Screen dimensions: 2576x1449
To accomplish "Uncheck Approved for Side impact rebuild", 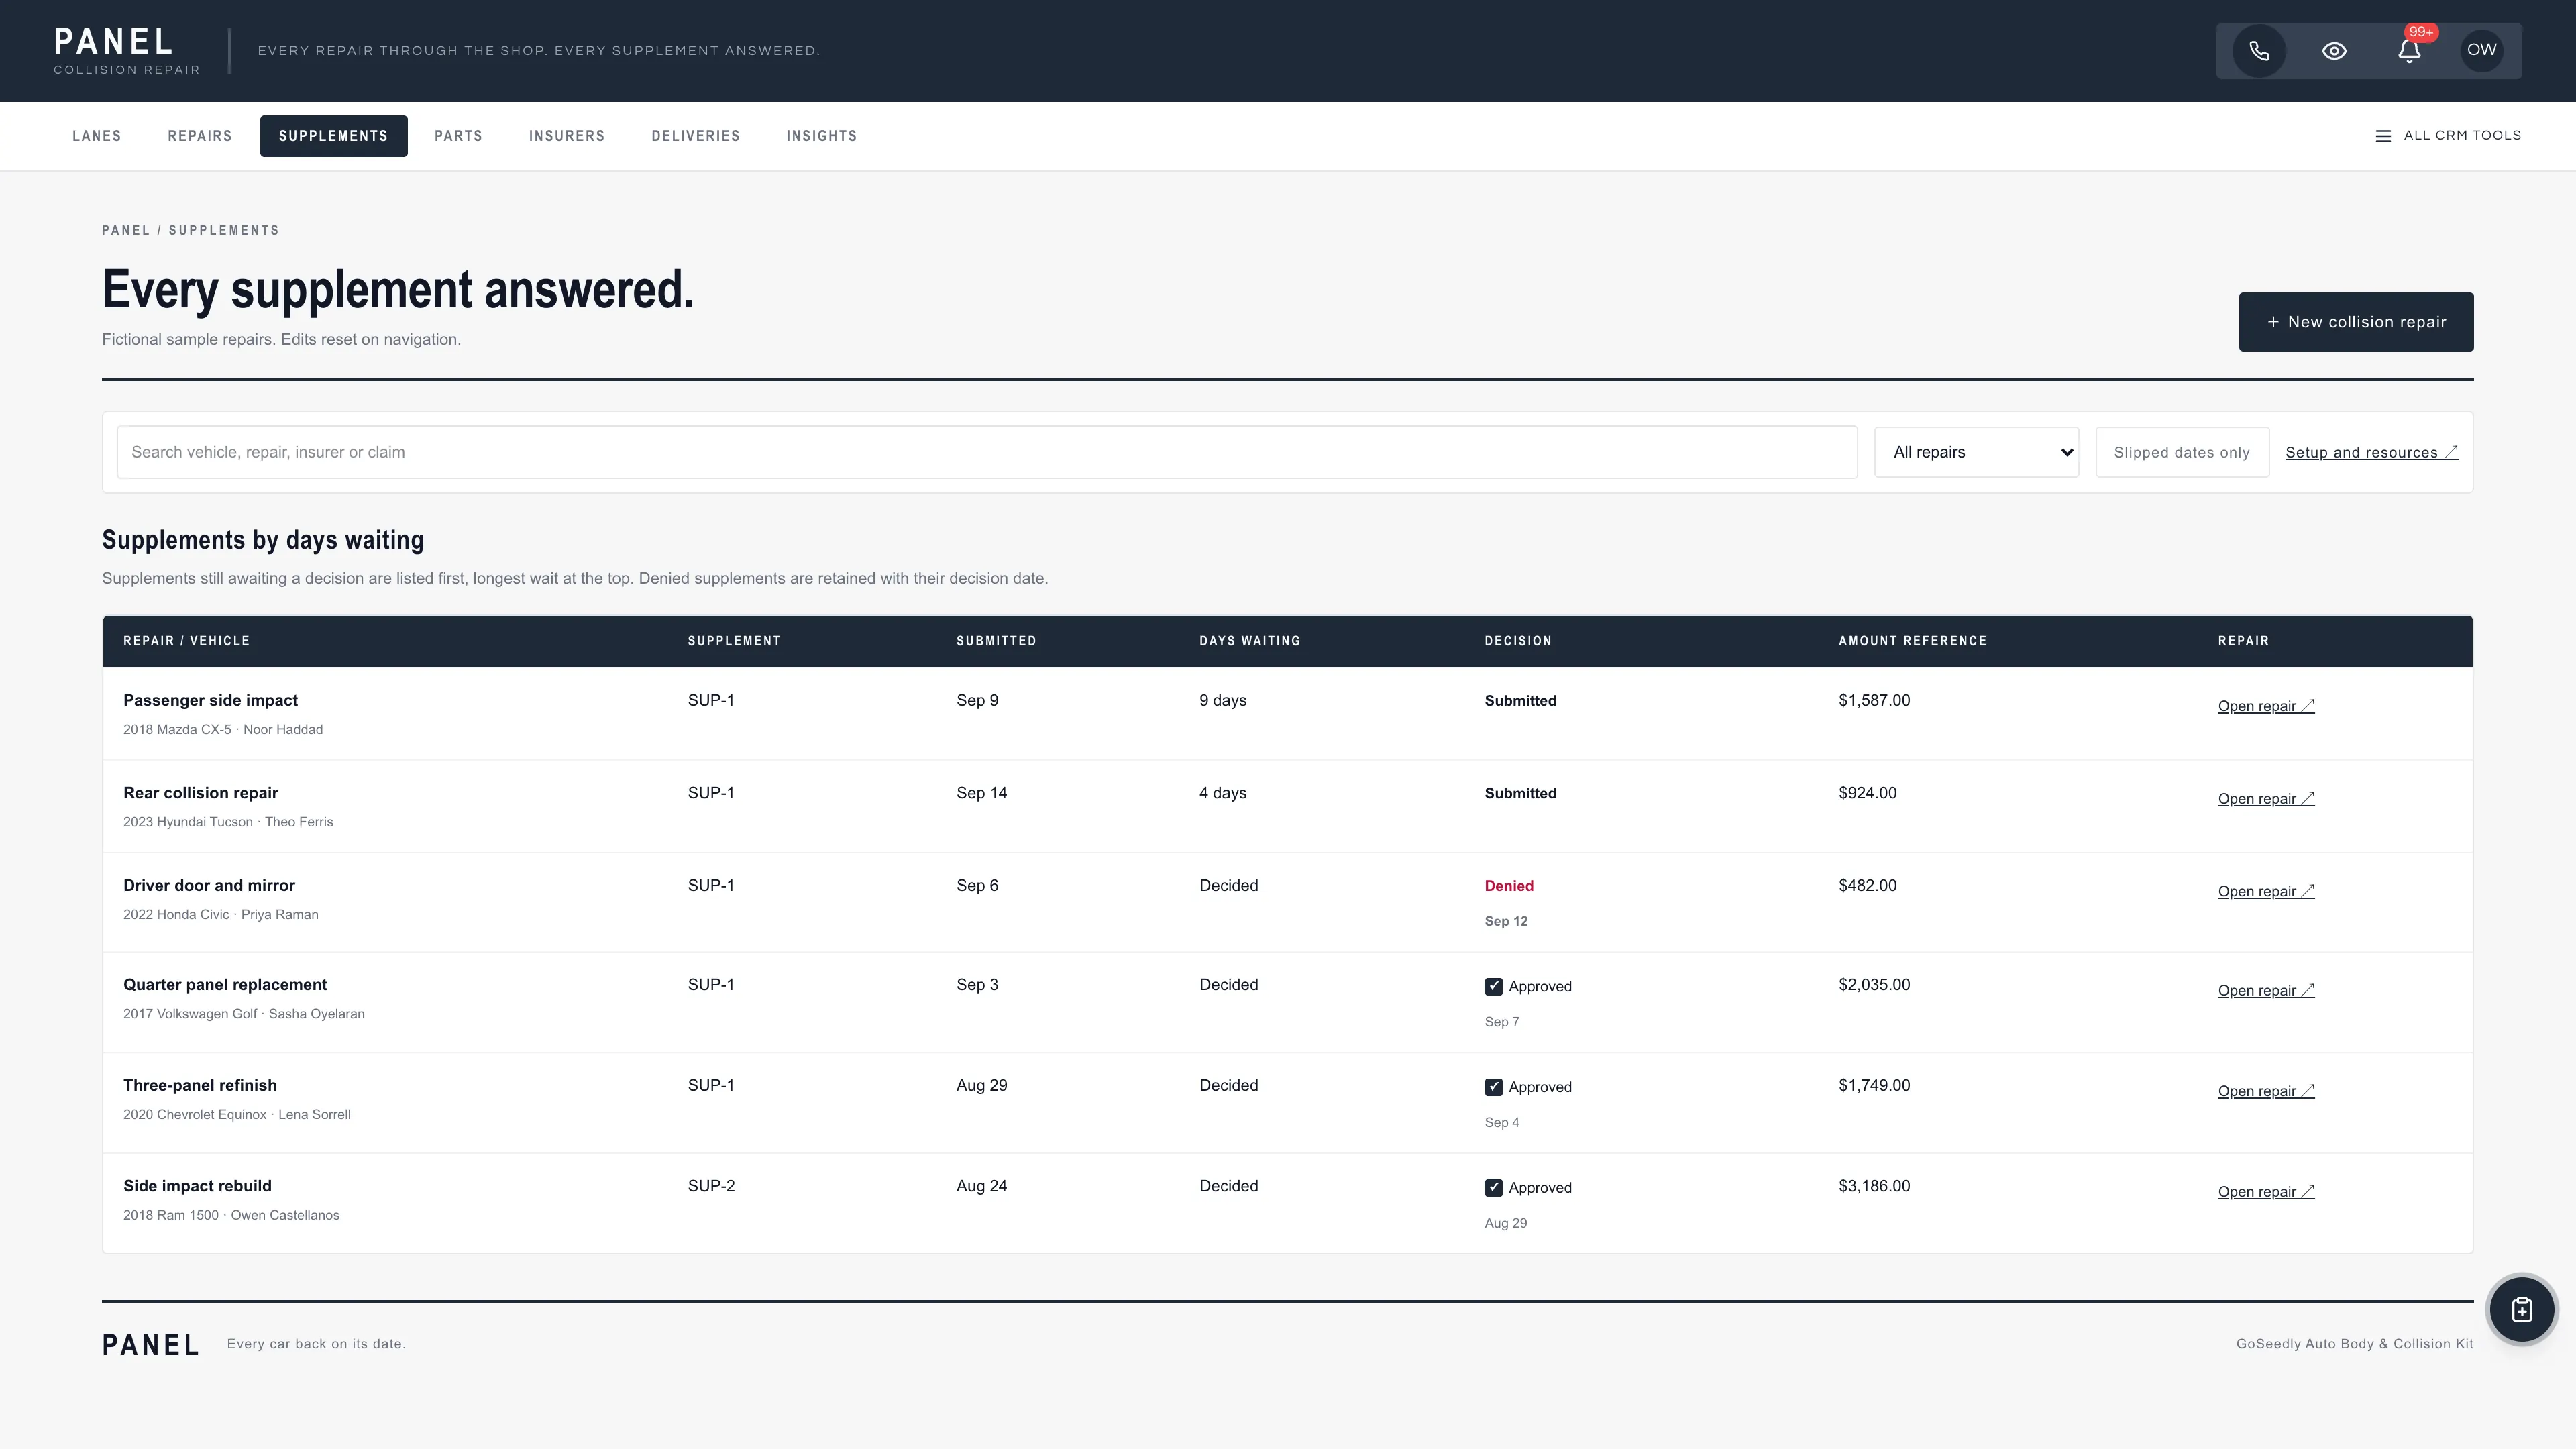I will (x=1494, y=1188).
